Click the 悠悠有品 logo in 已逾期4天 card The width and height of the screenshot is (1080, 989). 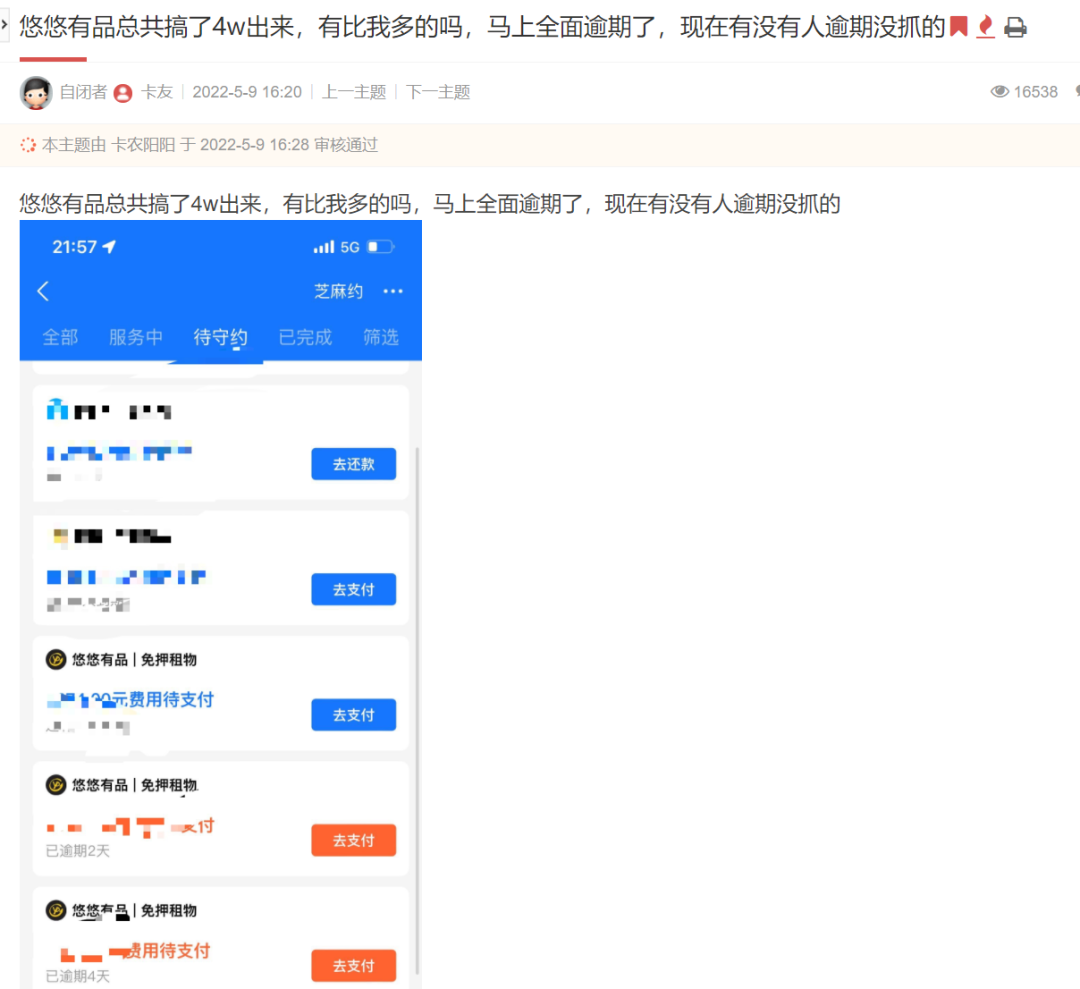click(56, 910)
